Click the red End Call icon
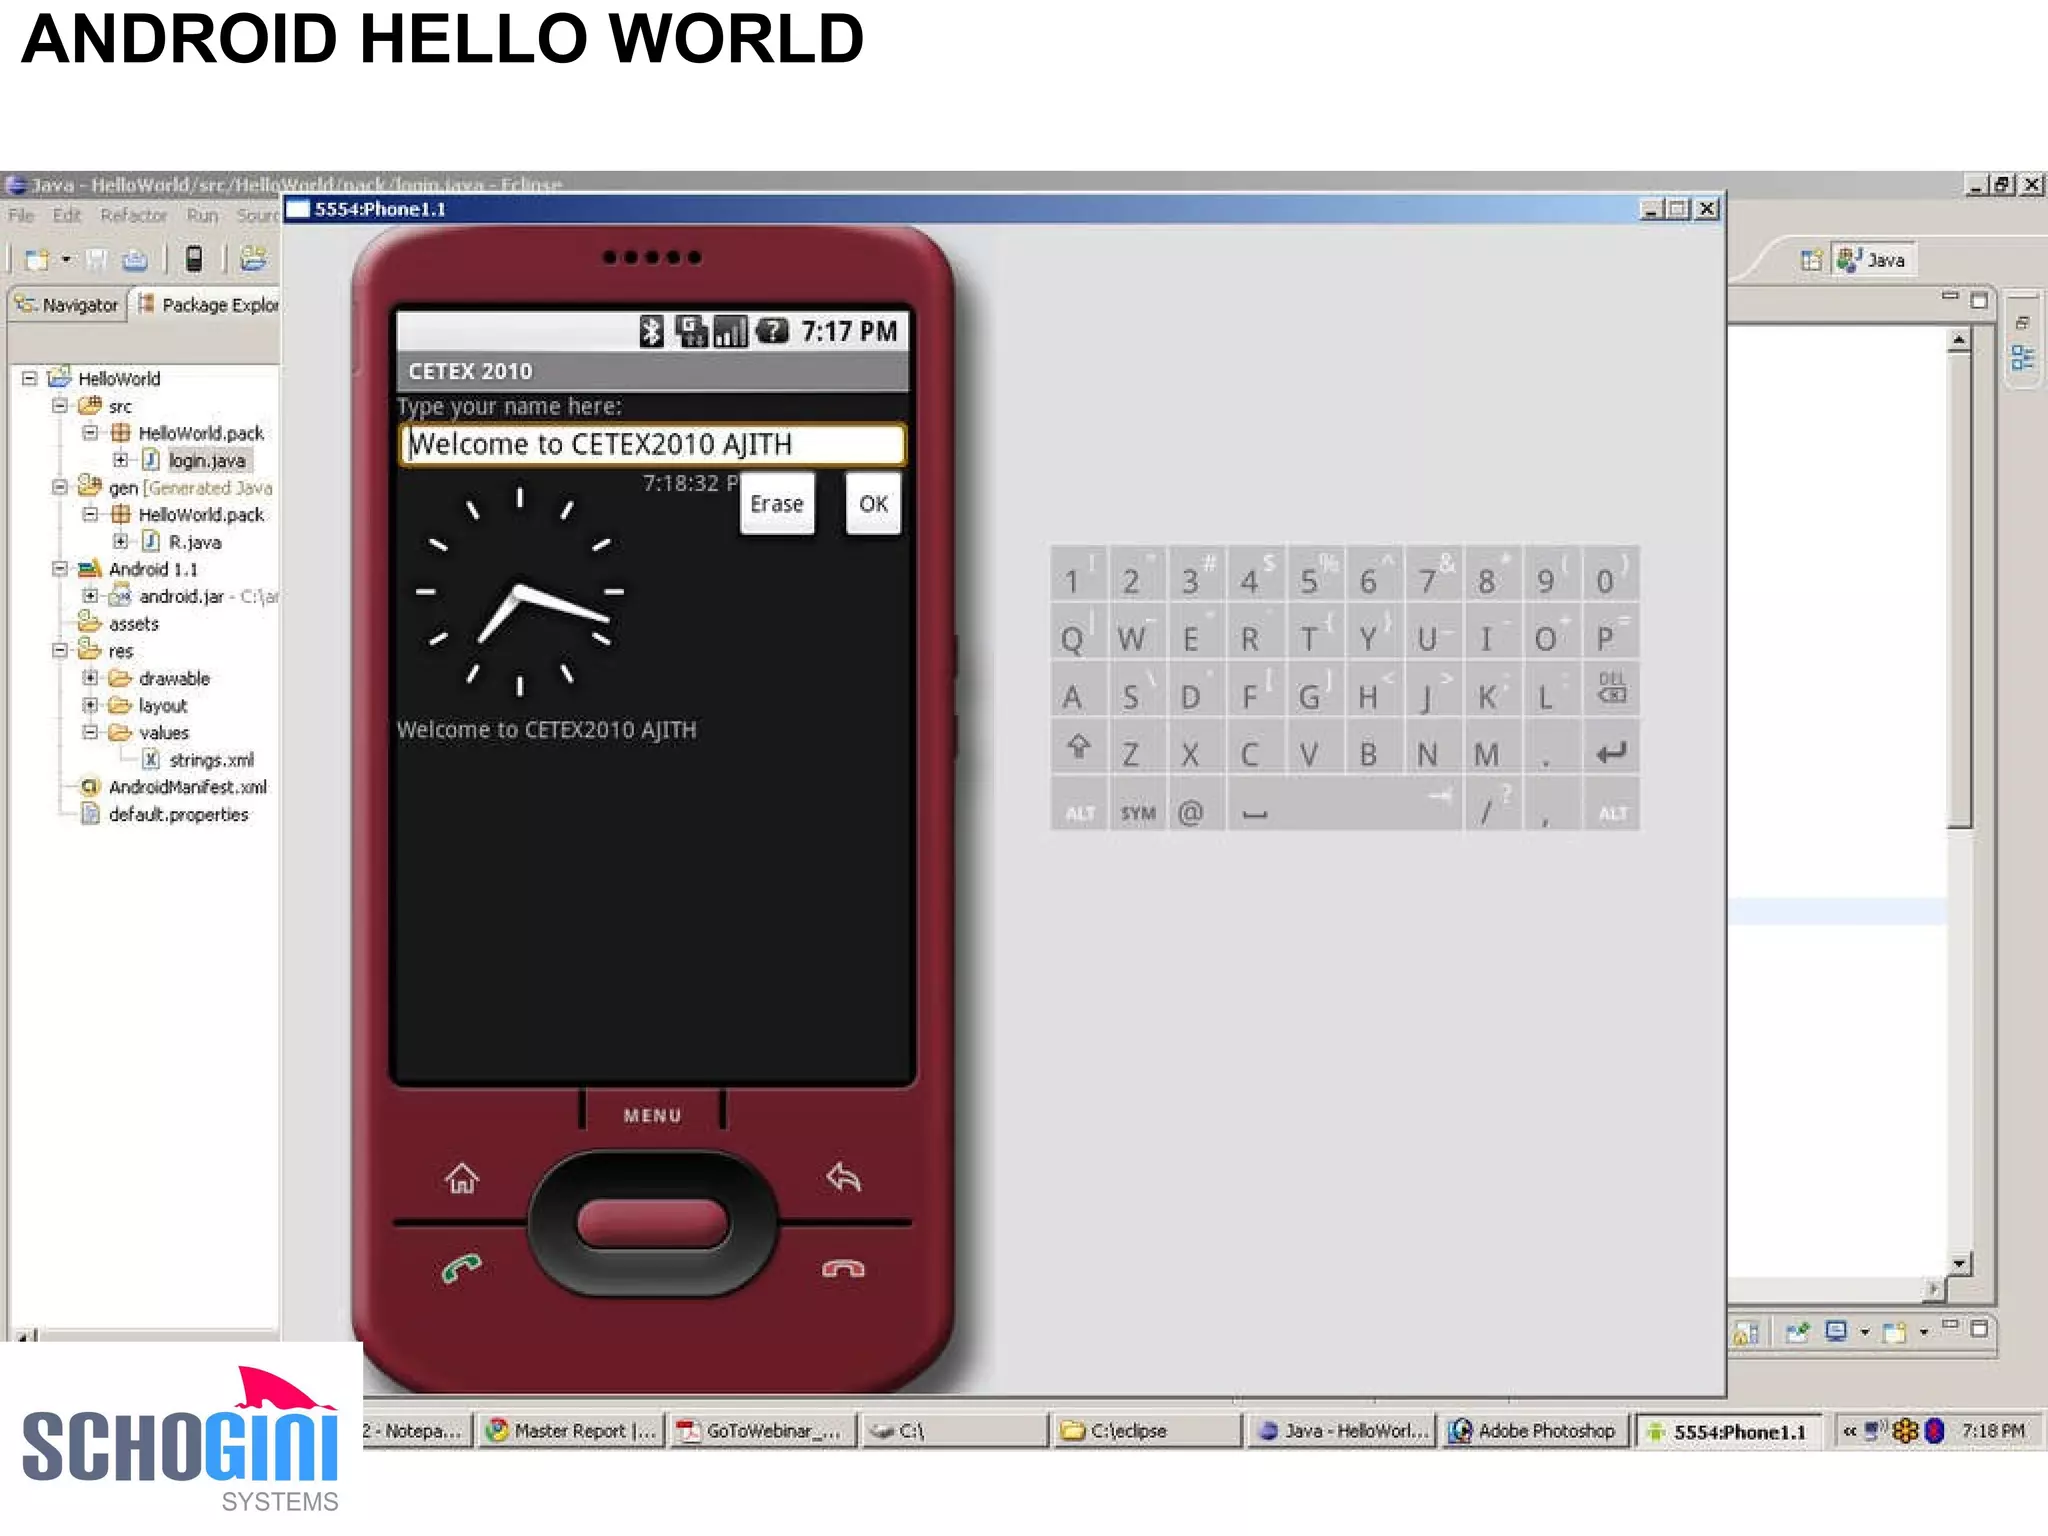The height and width of the screenshot is (1536, 2048). (843, 1269)
